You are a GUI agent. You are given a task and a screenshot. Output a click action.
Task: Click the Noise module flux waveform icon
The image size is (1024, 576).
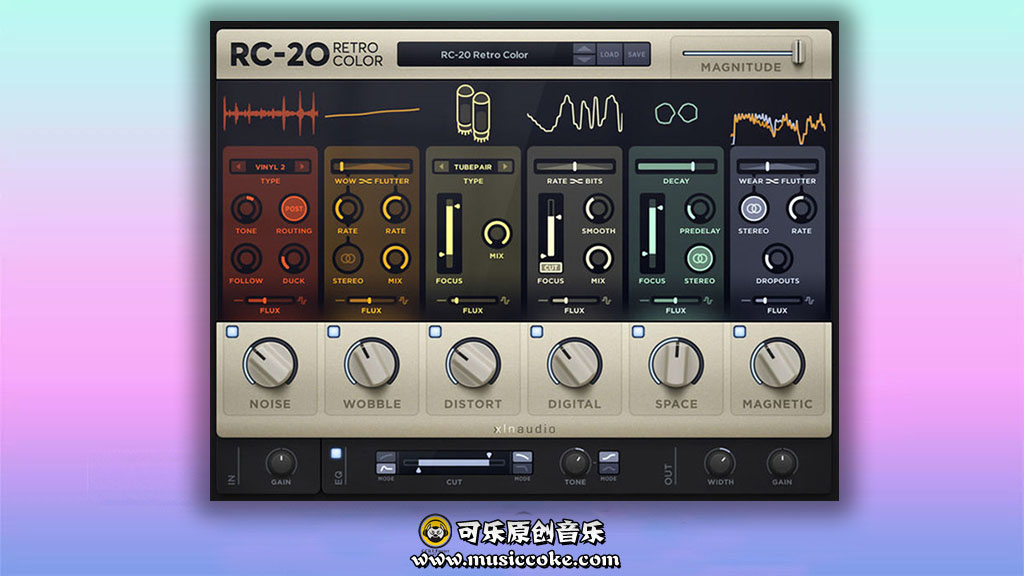click(302, 301)
